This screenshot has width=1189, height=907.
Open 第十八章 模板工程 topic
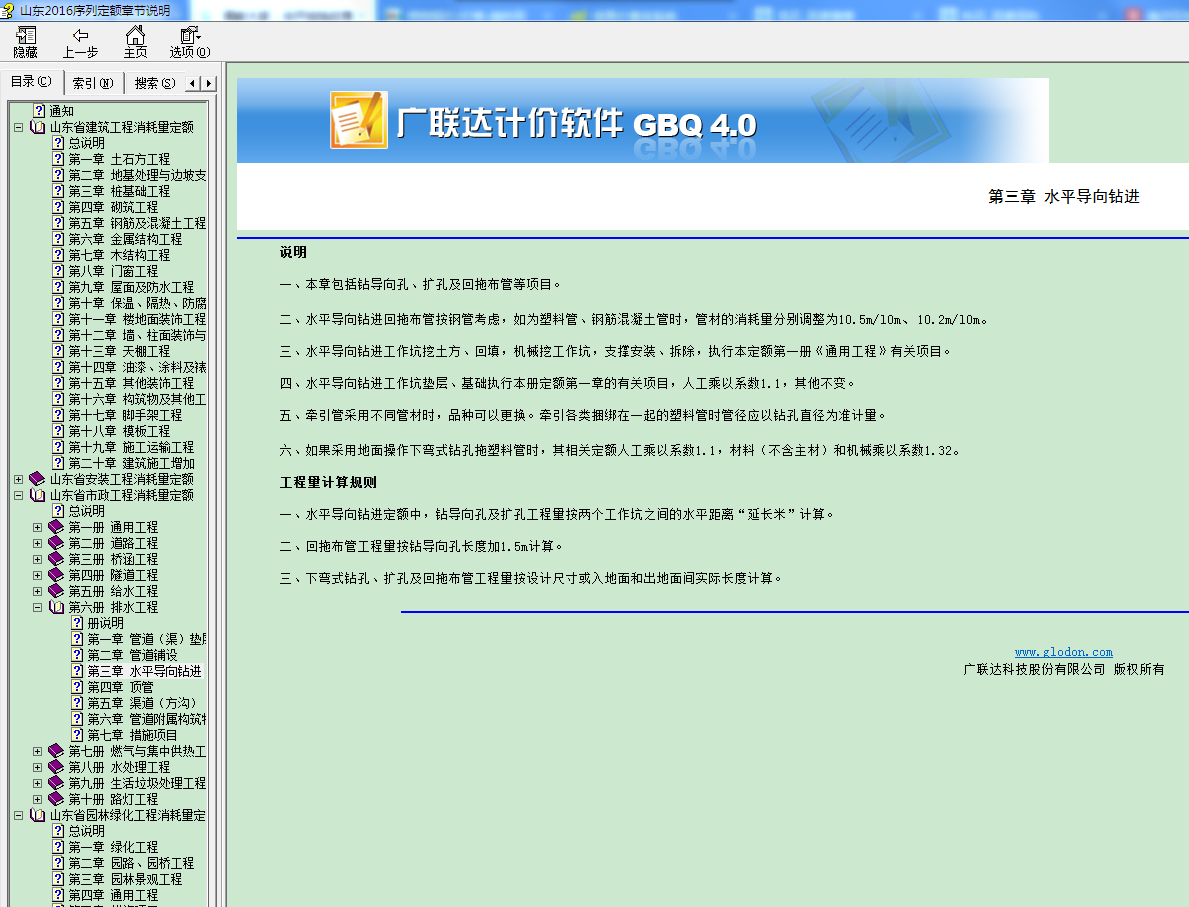(119, 432)
